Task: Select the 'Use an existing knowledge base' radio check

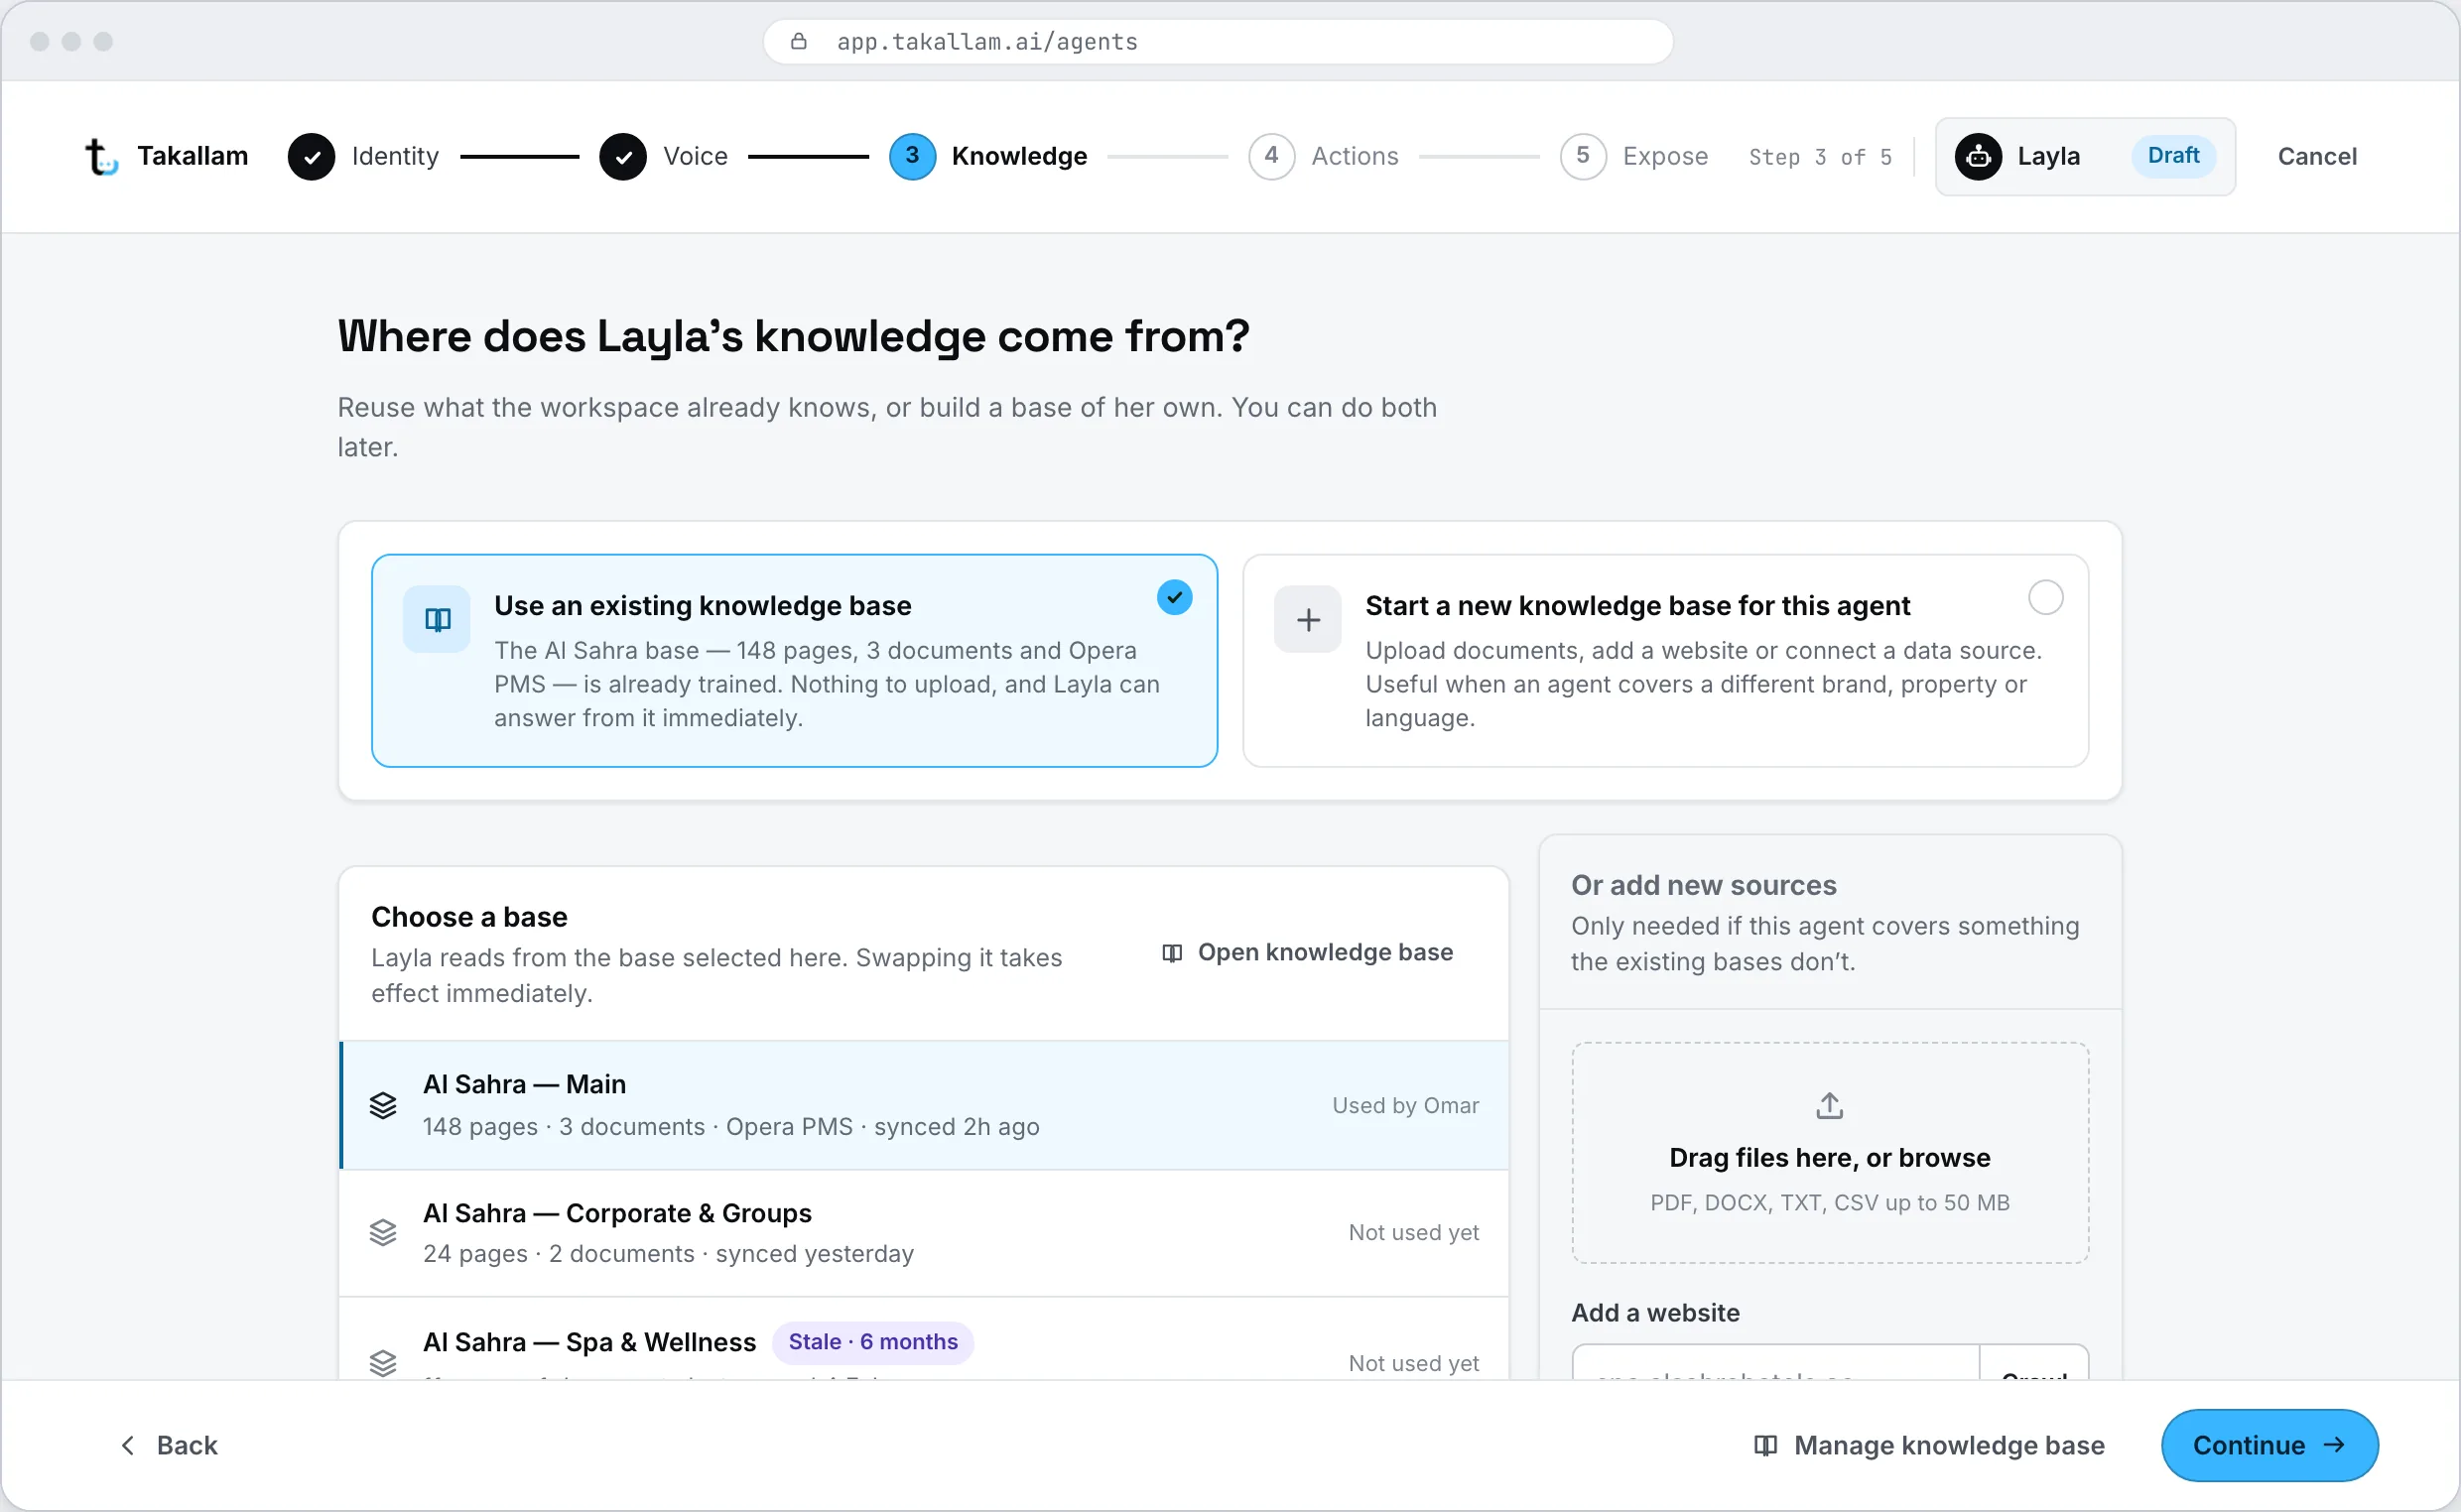Action: 1174,597
